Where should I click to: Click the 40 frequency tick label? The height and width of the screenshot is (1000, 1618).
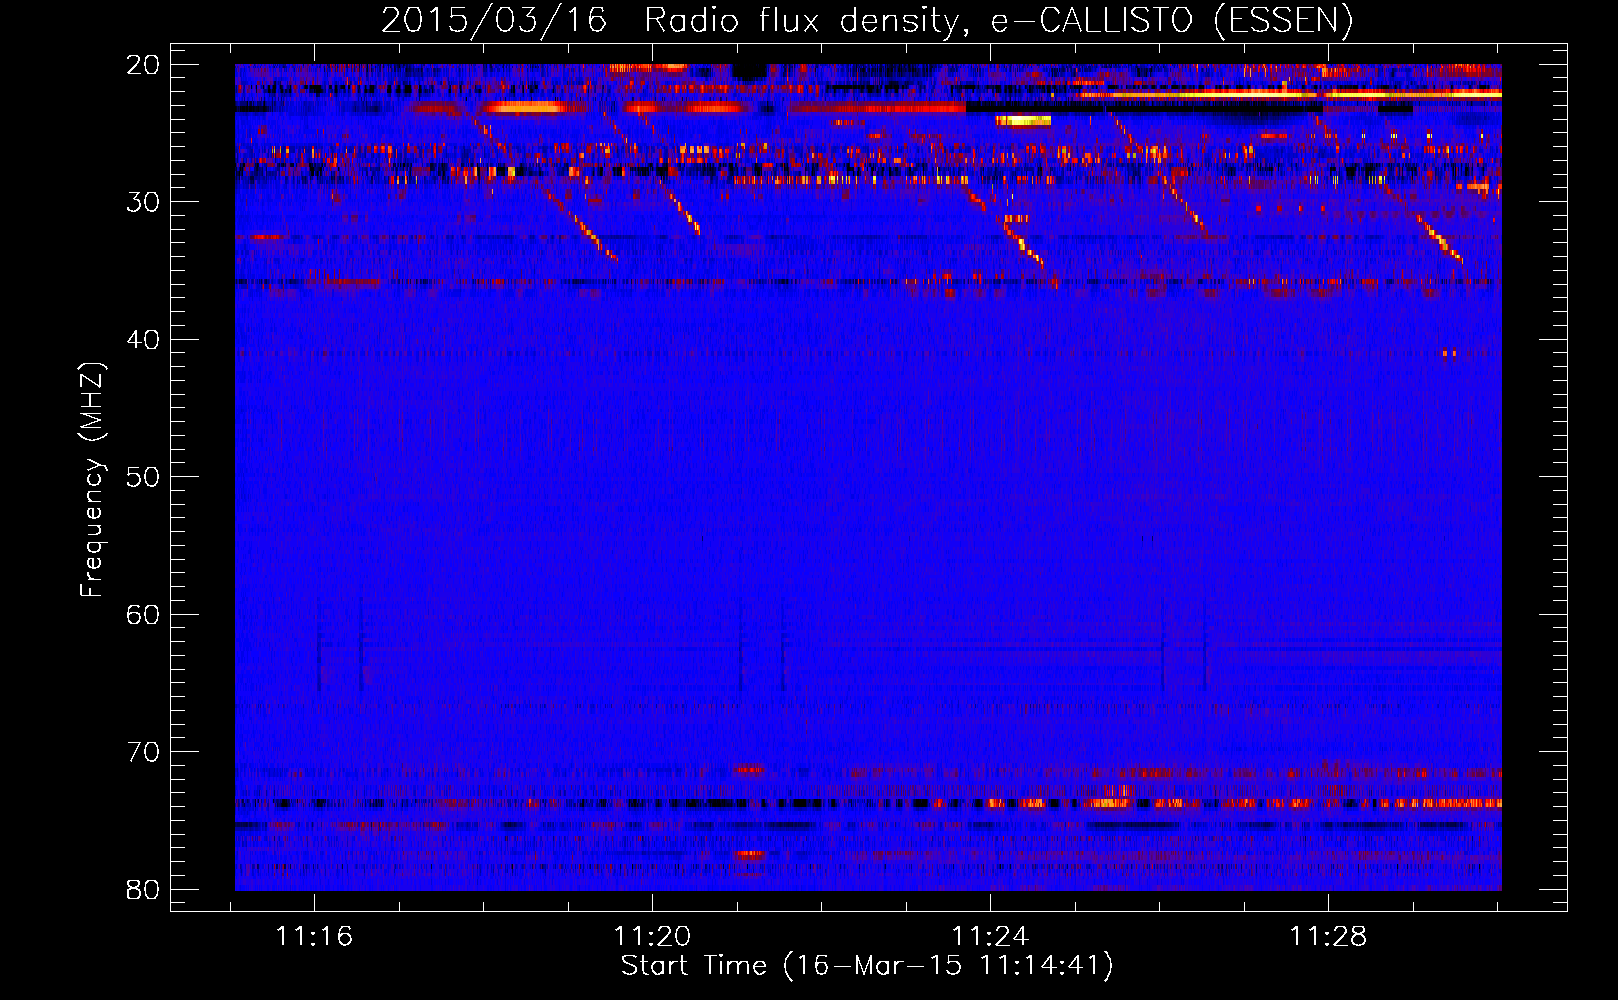coord(144,340)
